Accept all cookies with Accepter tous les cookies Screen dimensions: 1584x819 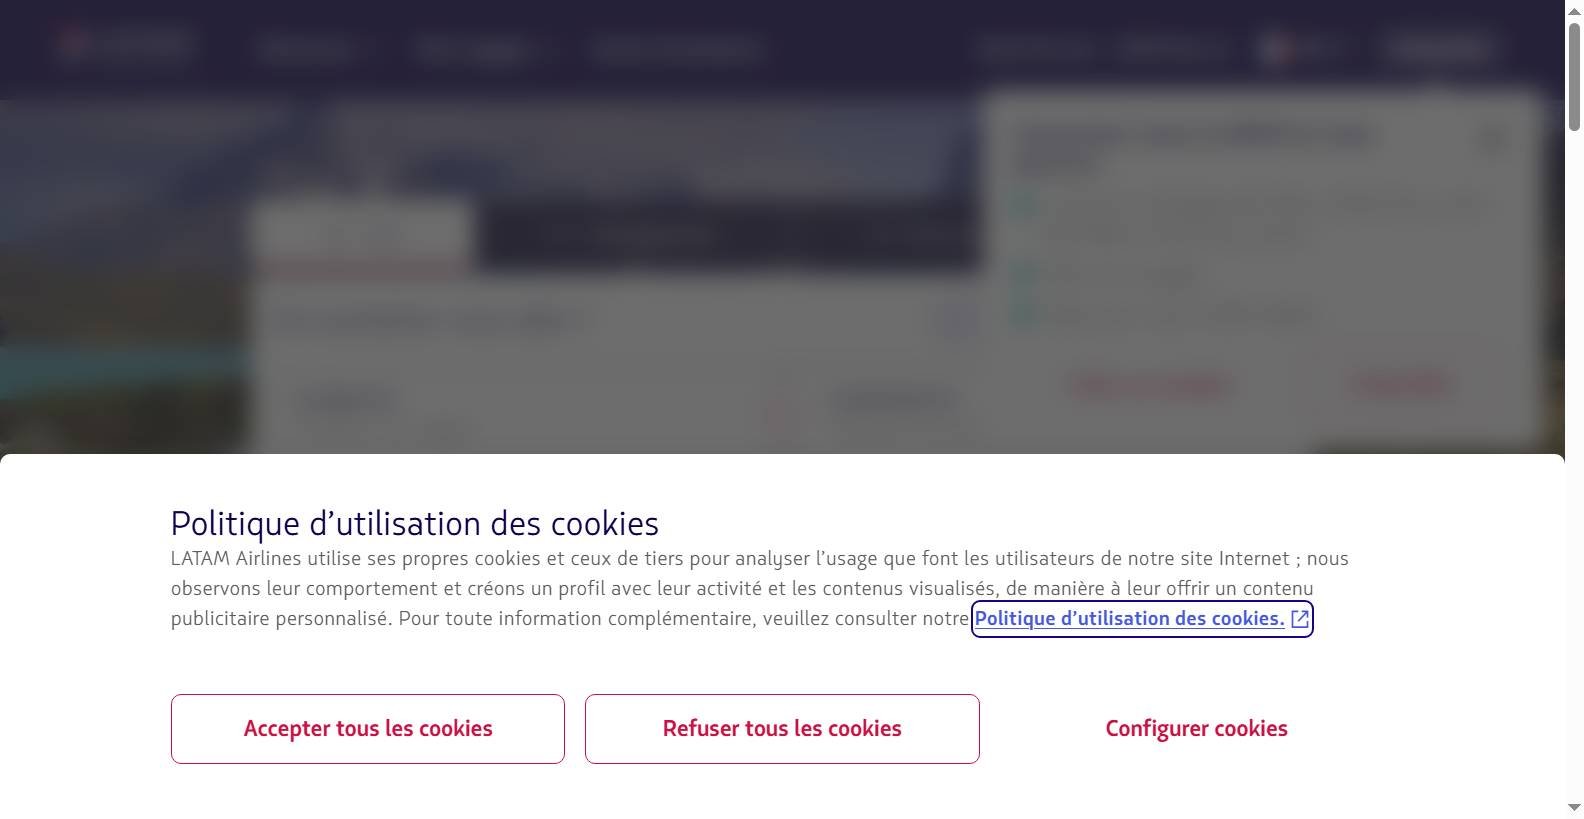[368, 729]
